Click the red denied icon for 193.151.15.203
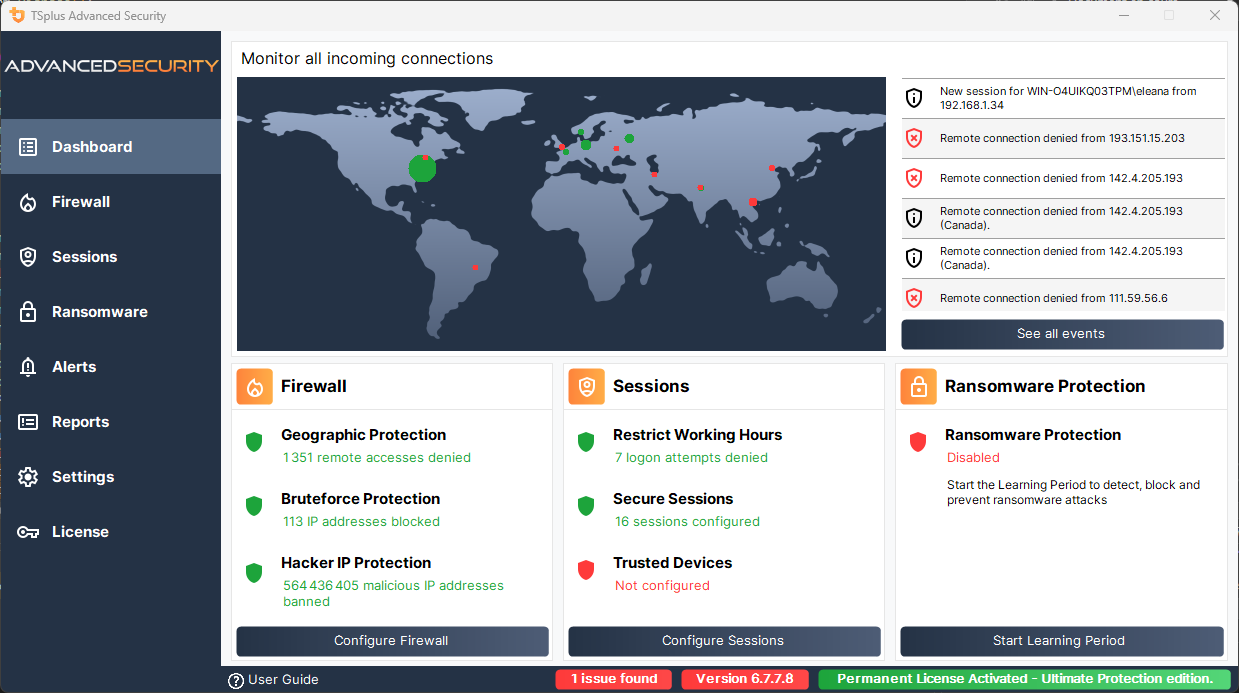This screenshot has height=693, width=1239. click(913, 138)
